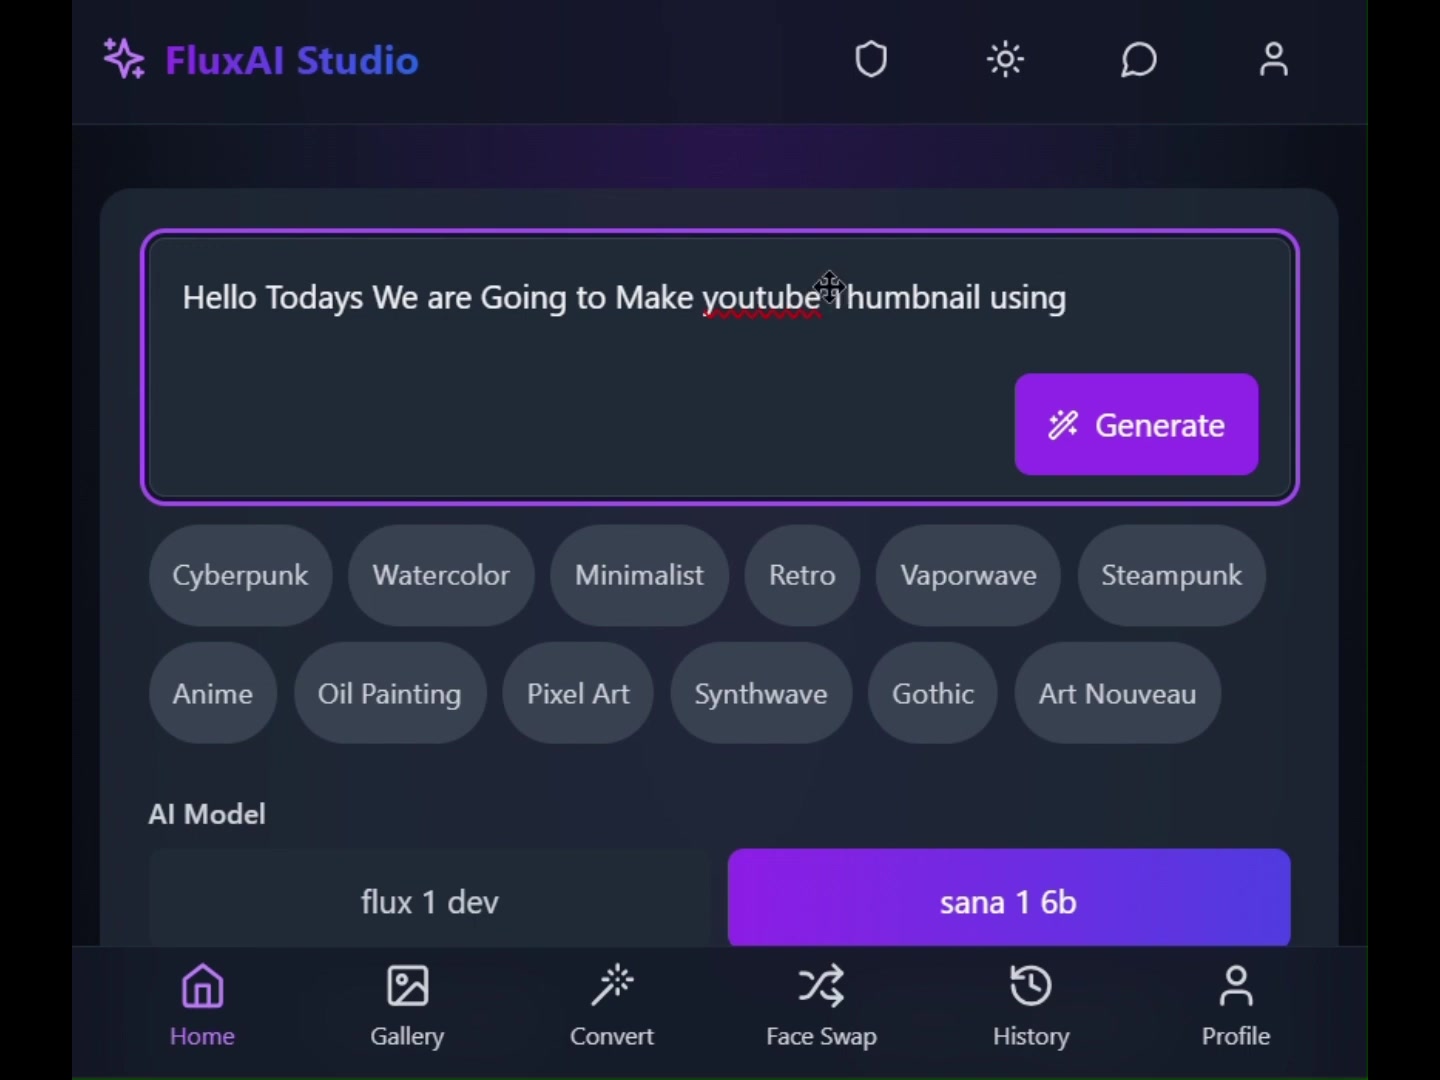Open user account icon in header
Screen dimensions: 1440x1080
point(1273,60)
